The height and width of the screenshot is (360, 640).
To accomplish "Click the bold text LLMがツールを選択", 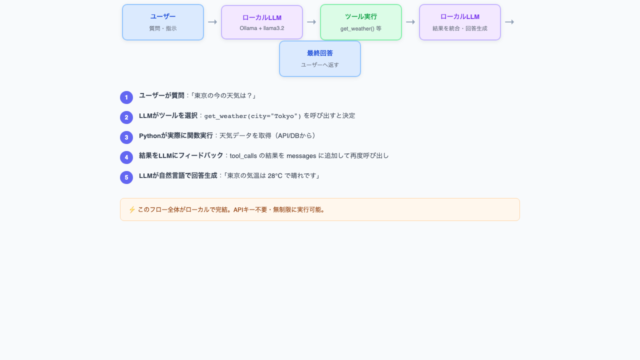I will tap(168, 116).
